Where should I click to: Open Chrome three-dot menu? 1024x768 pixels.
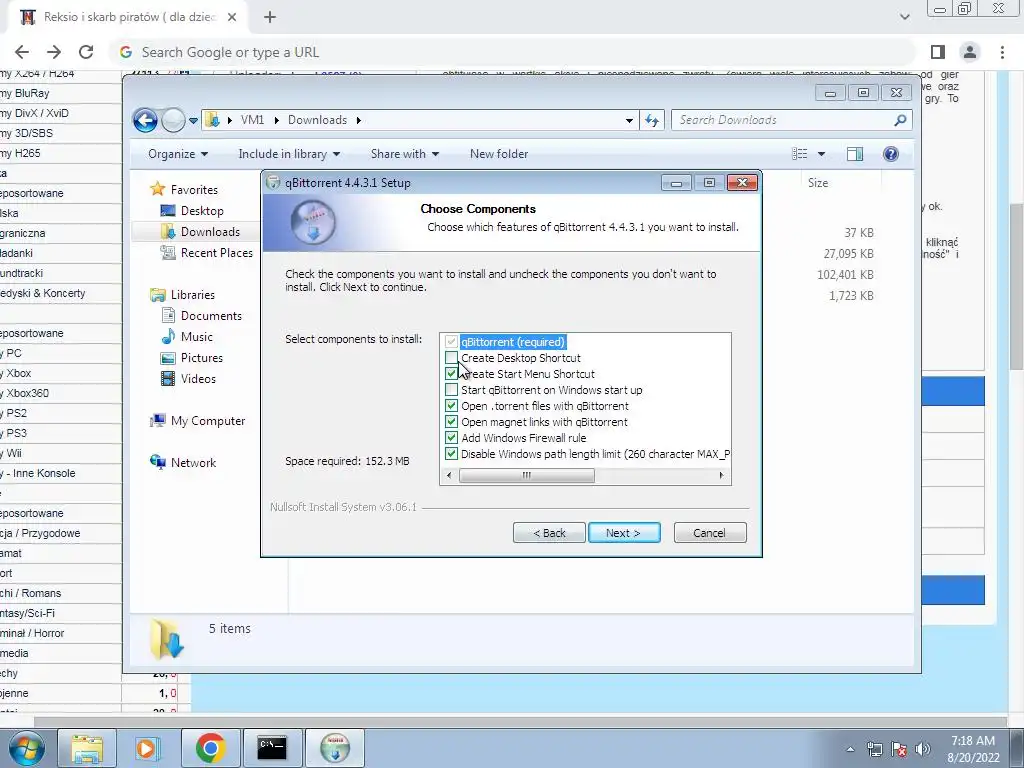pyautogui.click(x=1002, y=52)
